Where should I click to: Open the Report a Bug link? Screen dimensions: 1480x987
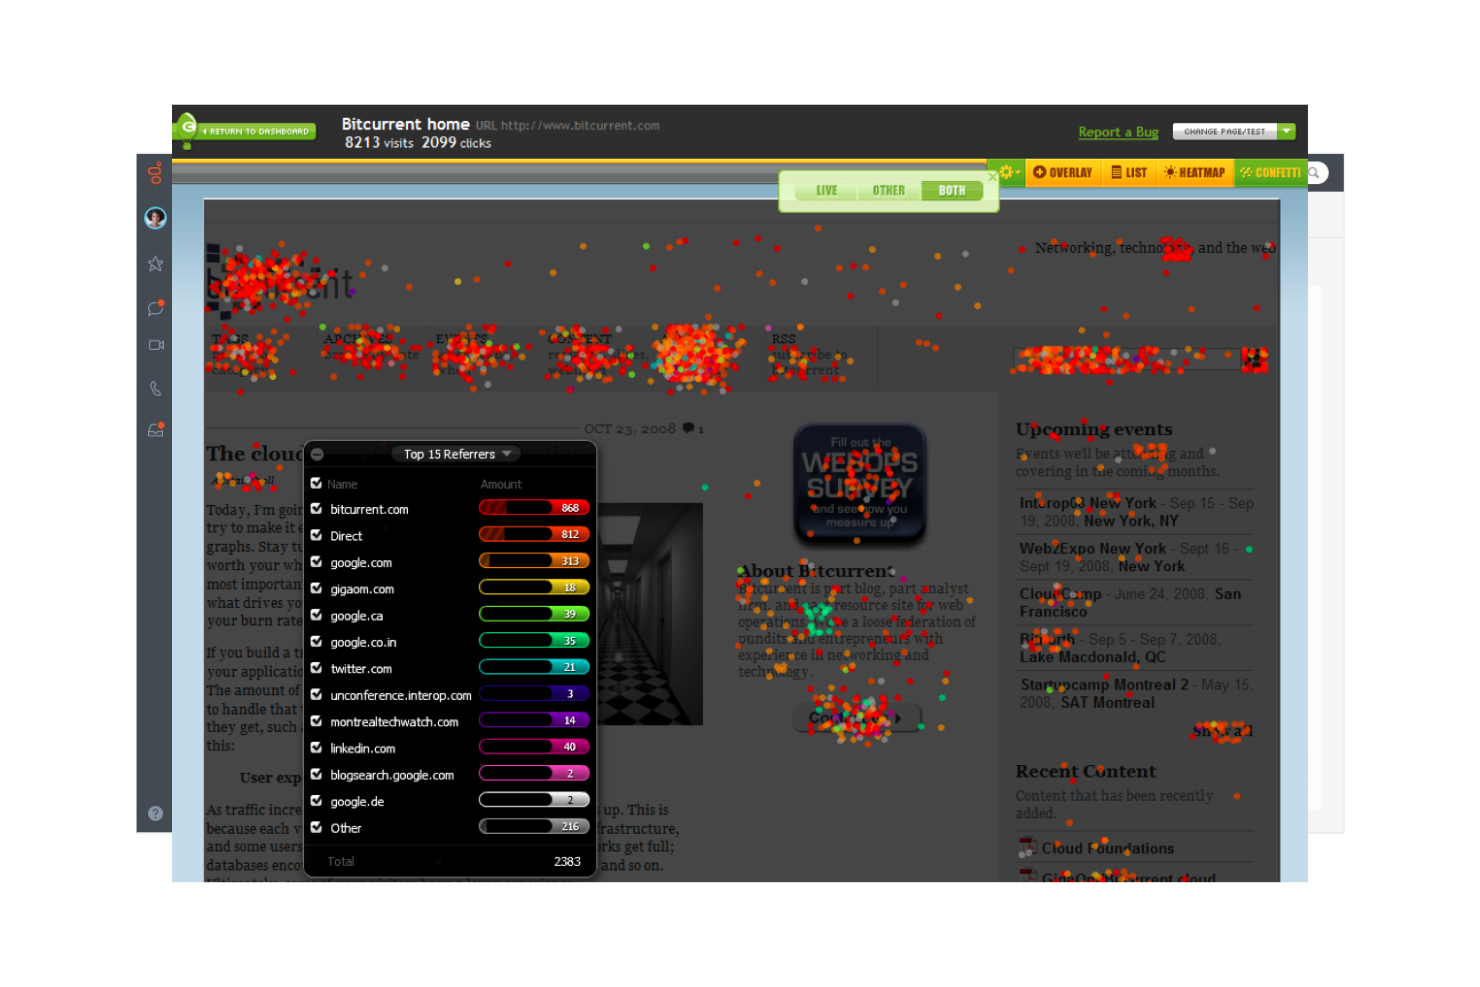click(1118, 132)
